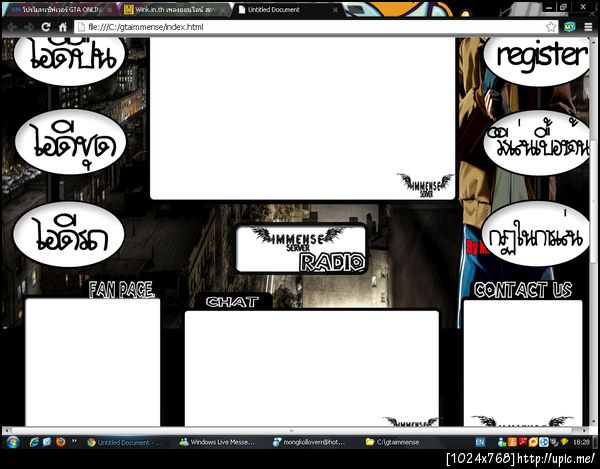Click the CHAT tab label
Screen dimensions: 600x469
[232, 302]
